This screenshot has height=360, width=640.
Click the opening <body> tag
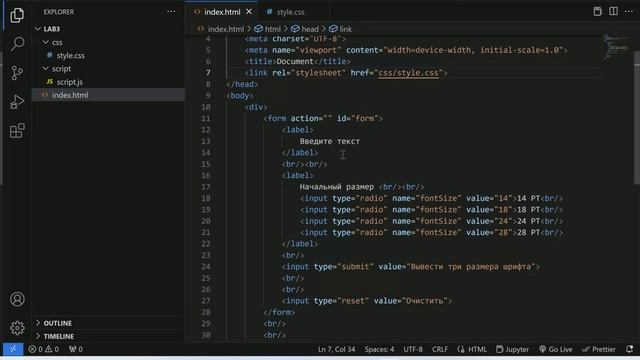point(240,96)
